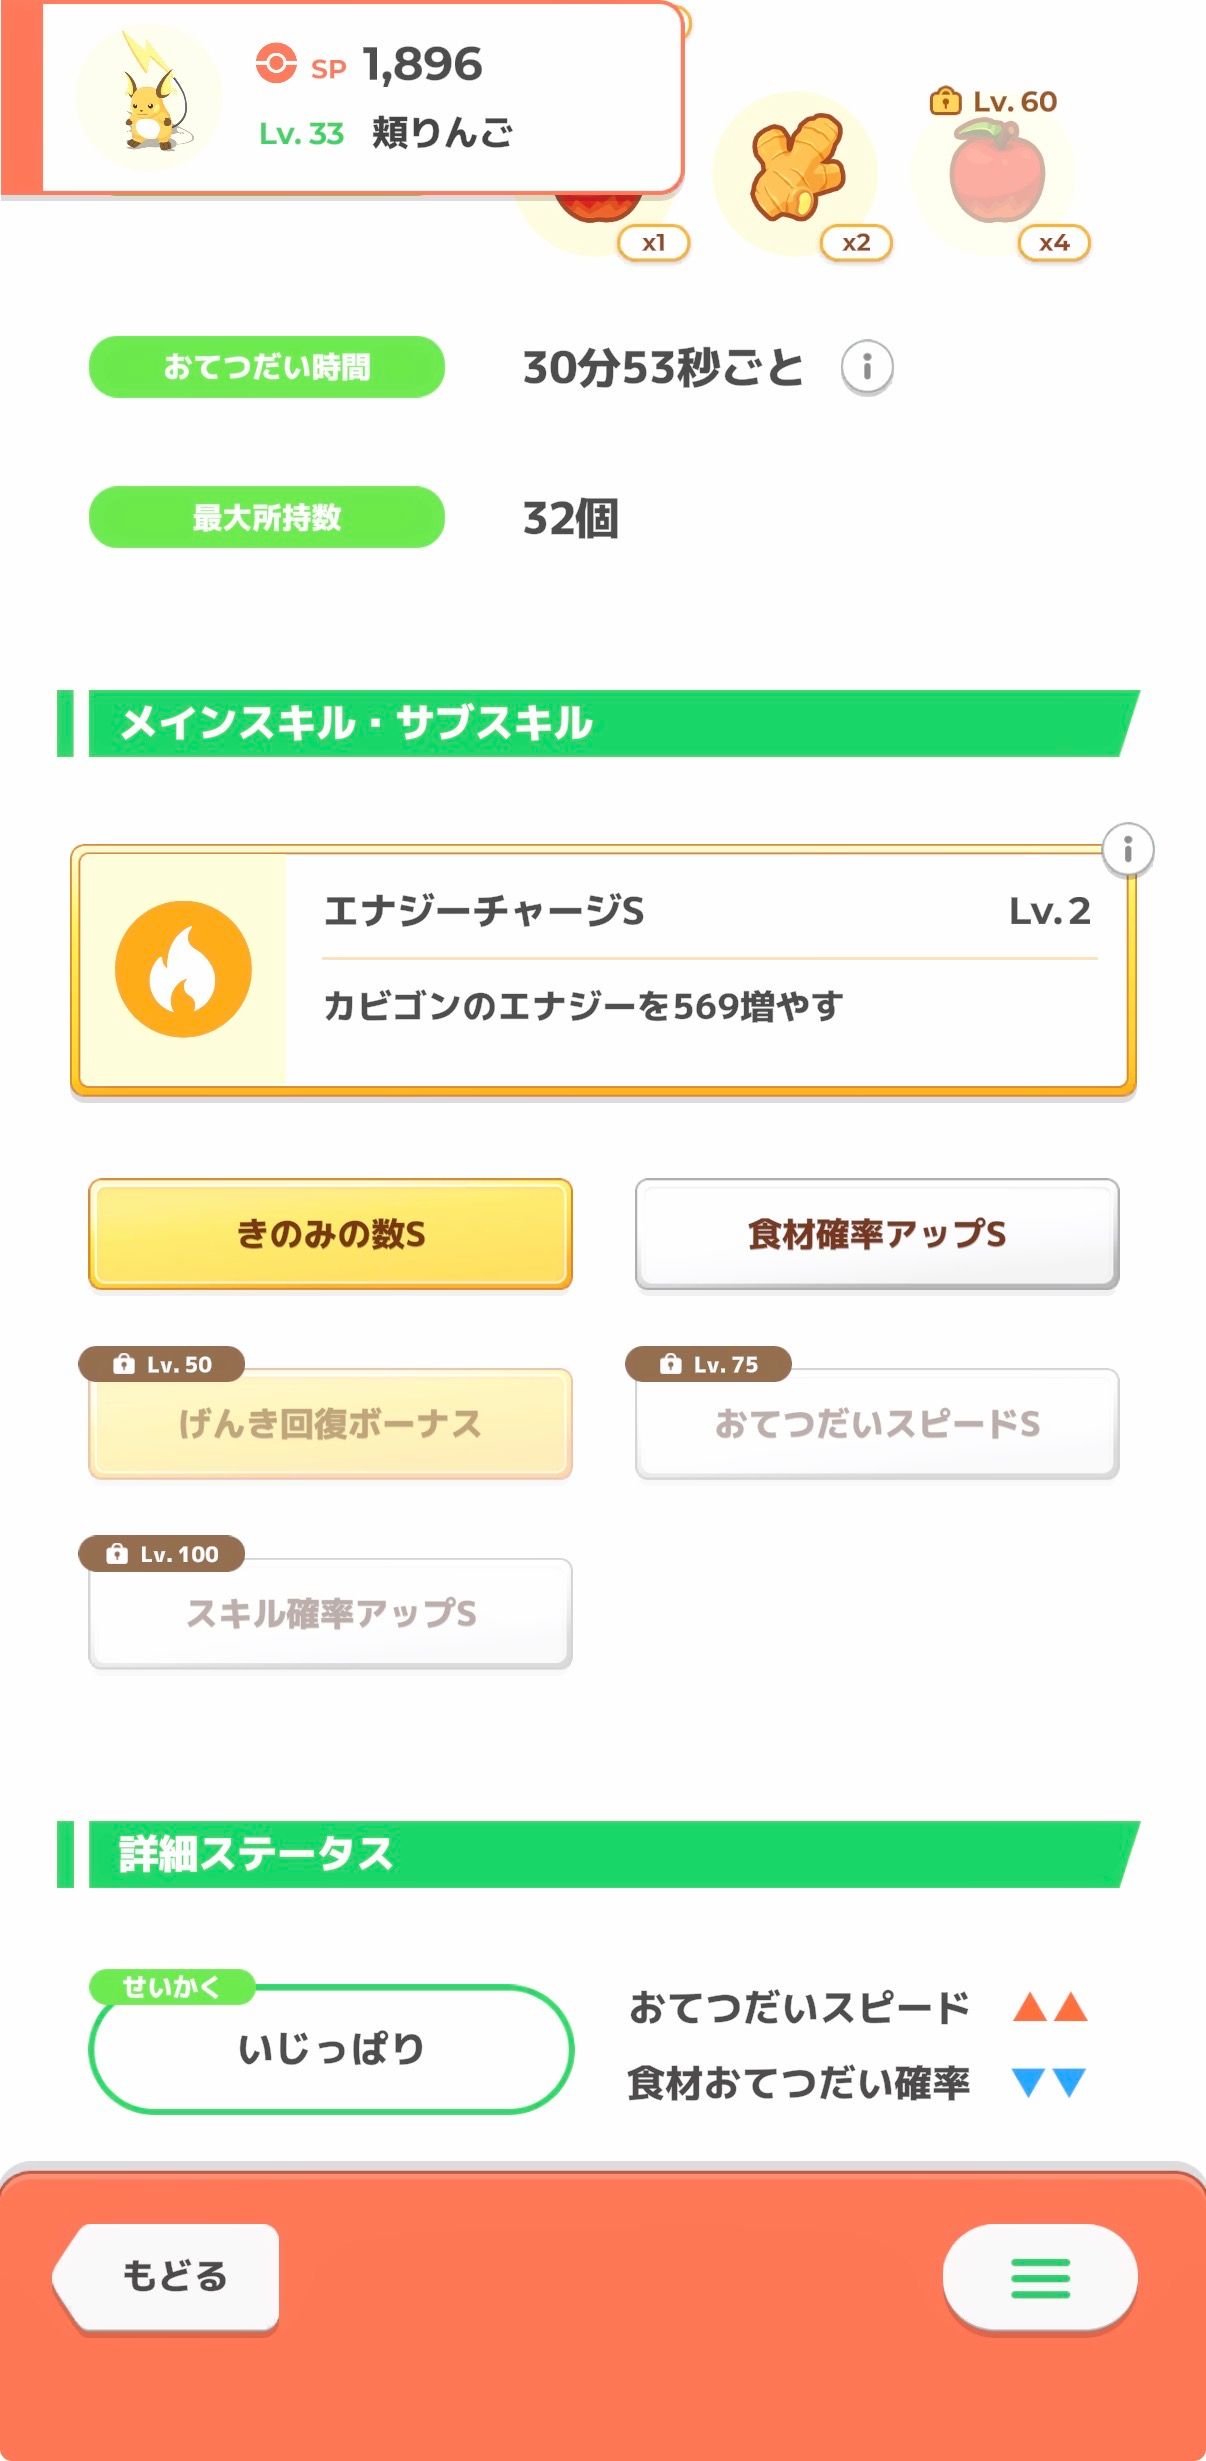Screen dimensions: 1206x2461
Task: Tap the red up arrows for おてつだいスピード
Action: [x=1050, y=2007]
